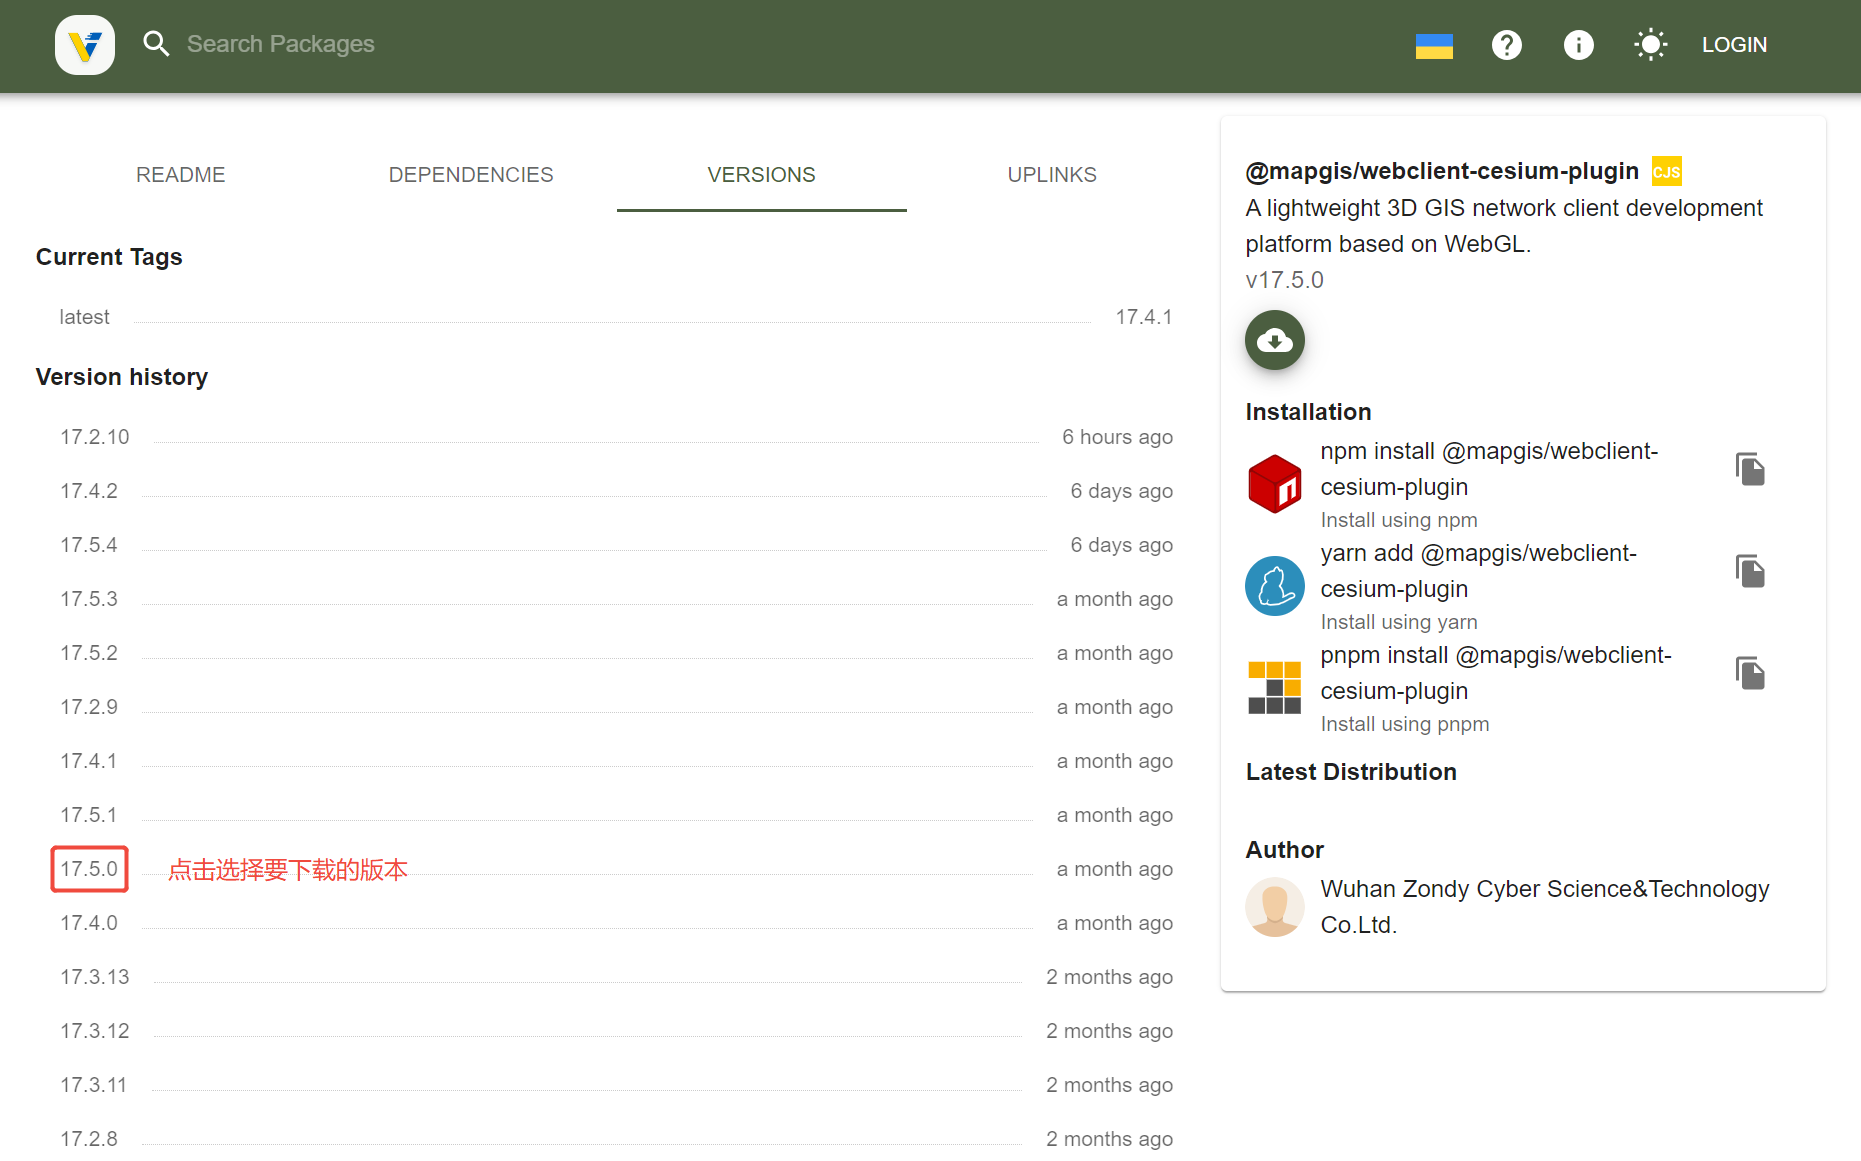Open version 17.4.0
The width and height of the screenshot is (1861, 1161).
pyautogui.click(x=89, y=923)
